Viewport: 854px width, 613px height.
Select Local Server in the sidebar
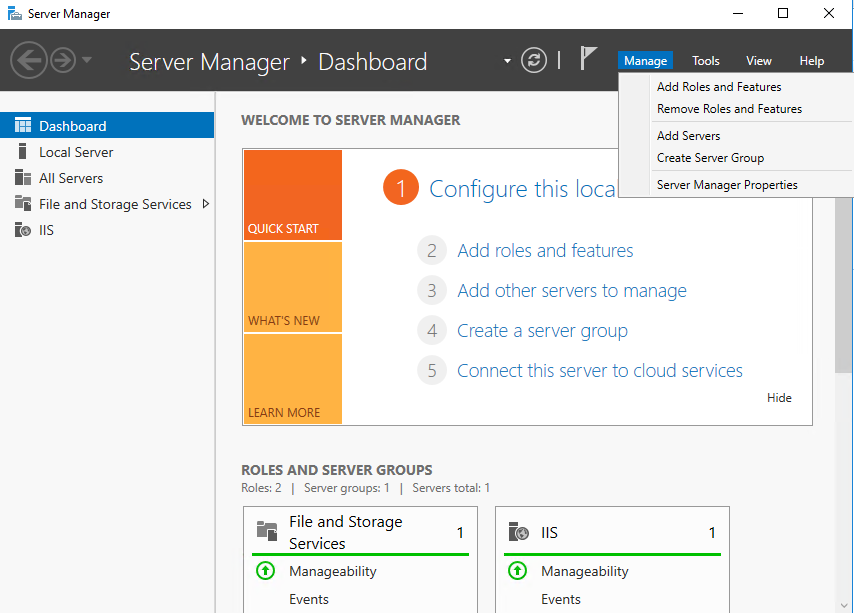76,152
